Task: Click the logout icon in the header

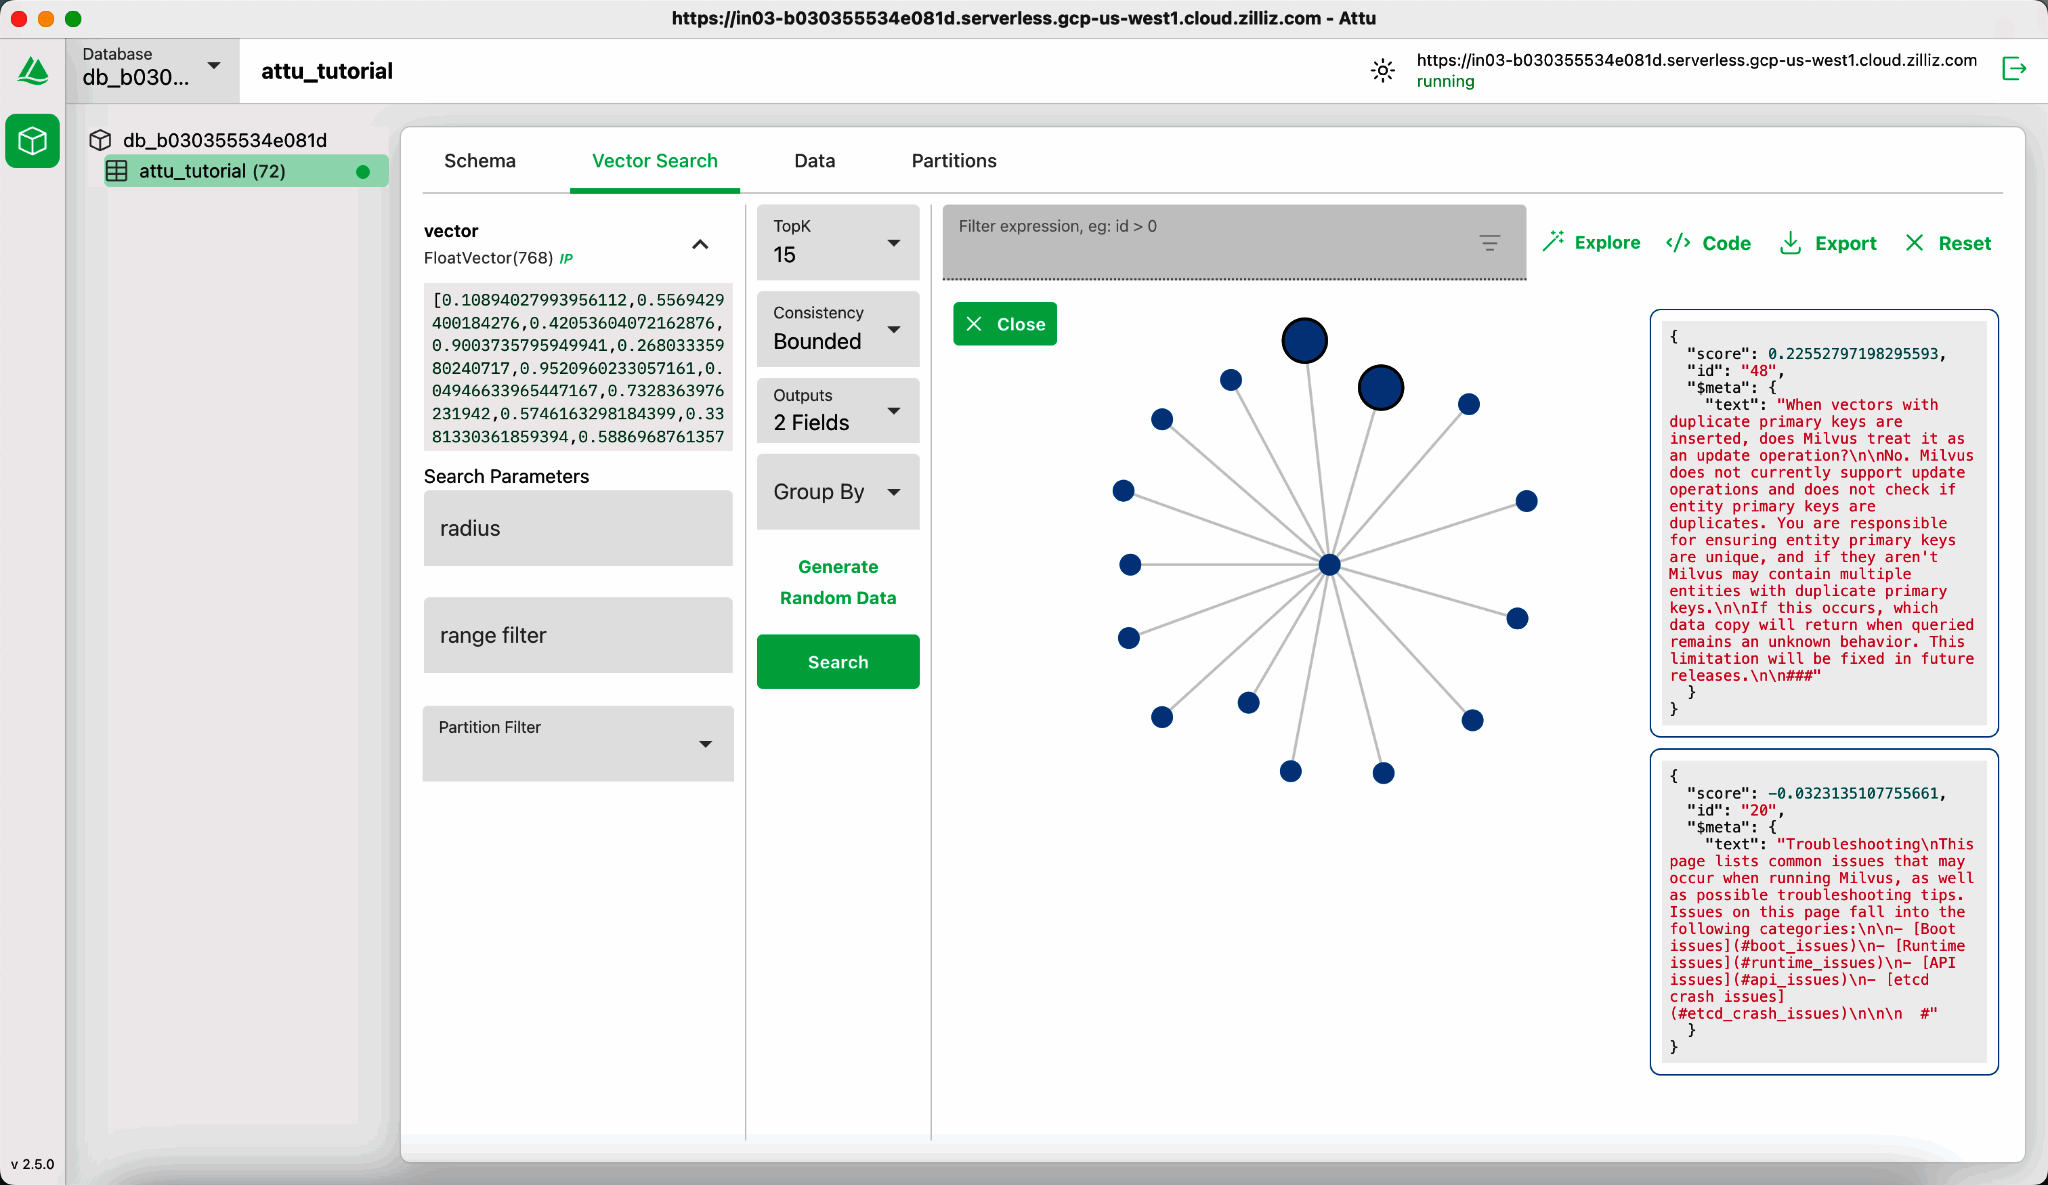Action: [2014, 69]
